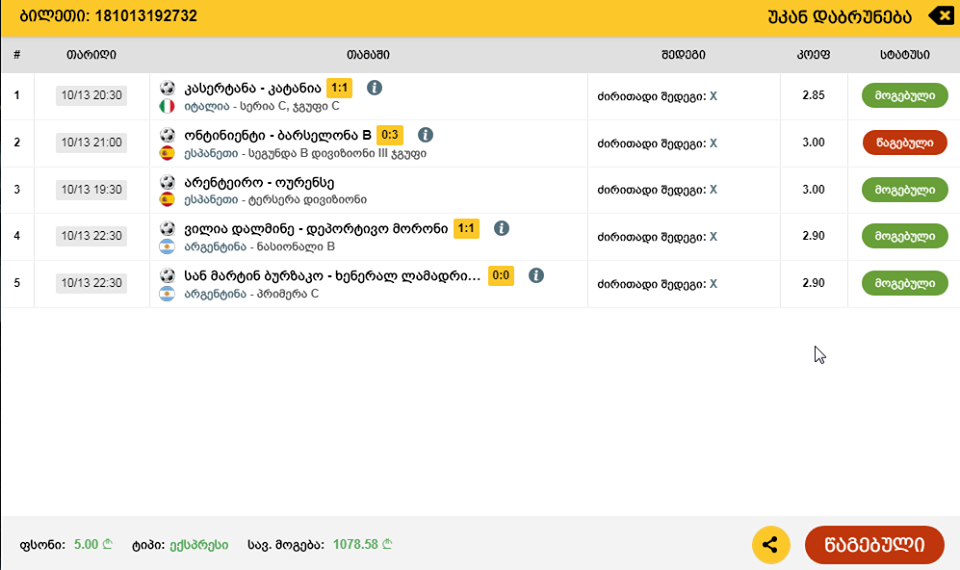Viewport: 960px width, 570px height.
Task: Open ესპანეთი link in სეგუნდა B row
Action: pos(211,154)
